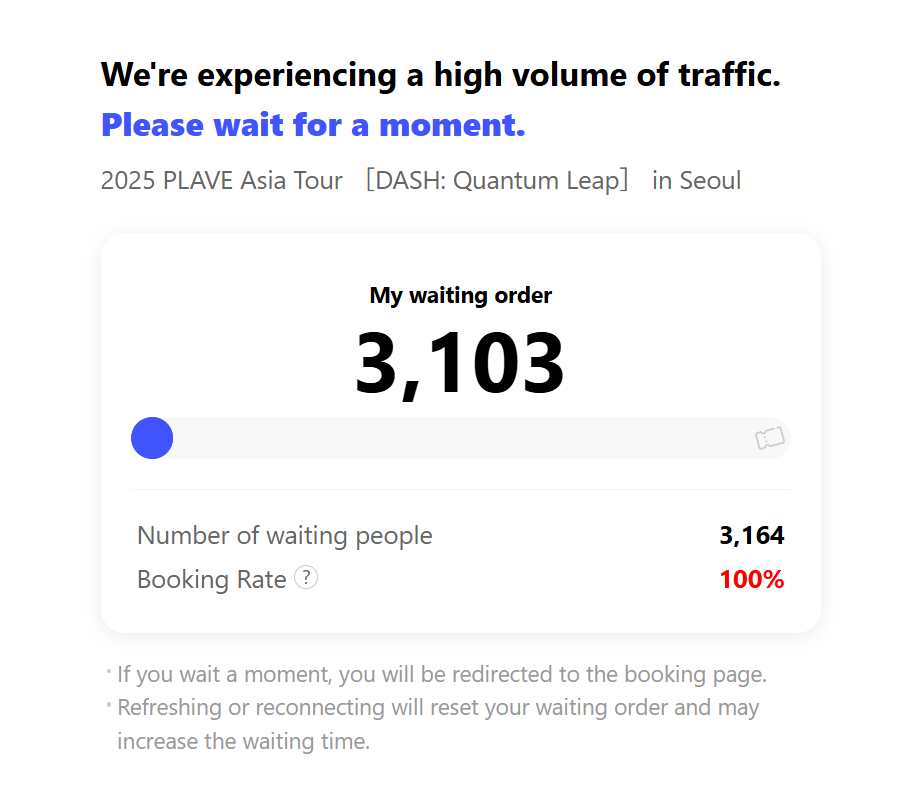Click the My waiting order heading
Image resolution: width=903 pixels, height=797 pixels.
pyautogui.click(x=461, y=295)
